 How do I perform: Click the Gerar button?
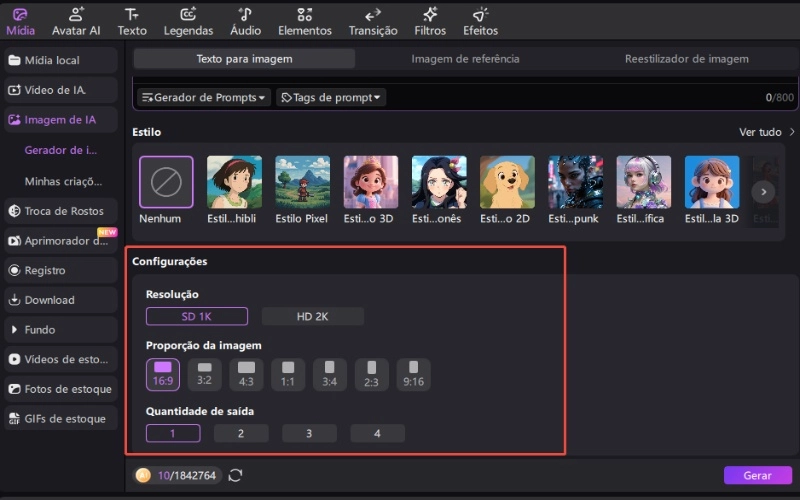click(x=758, y=476)
